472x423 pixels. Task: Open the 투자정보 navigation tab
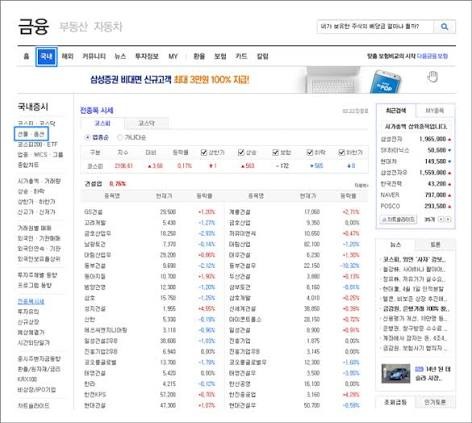(x=147, y=56)
